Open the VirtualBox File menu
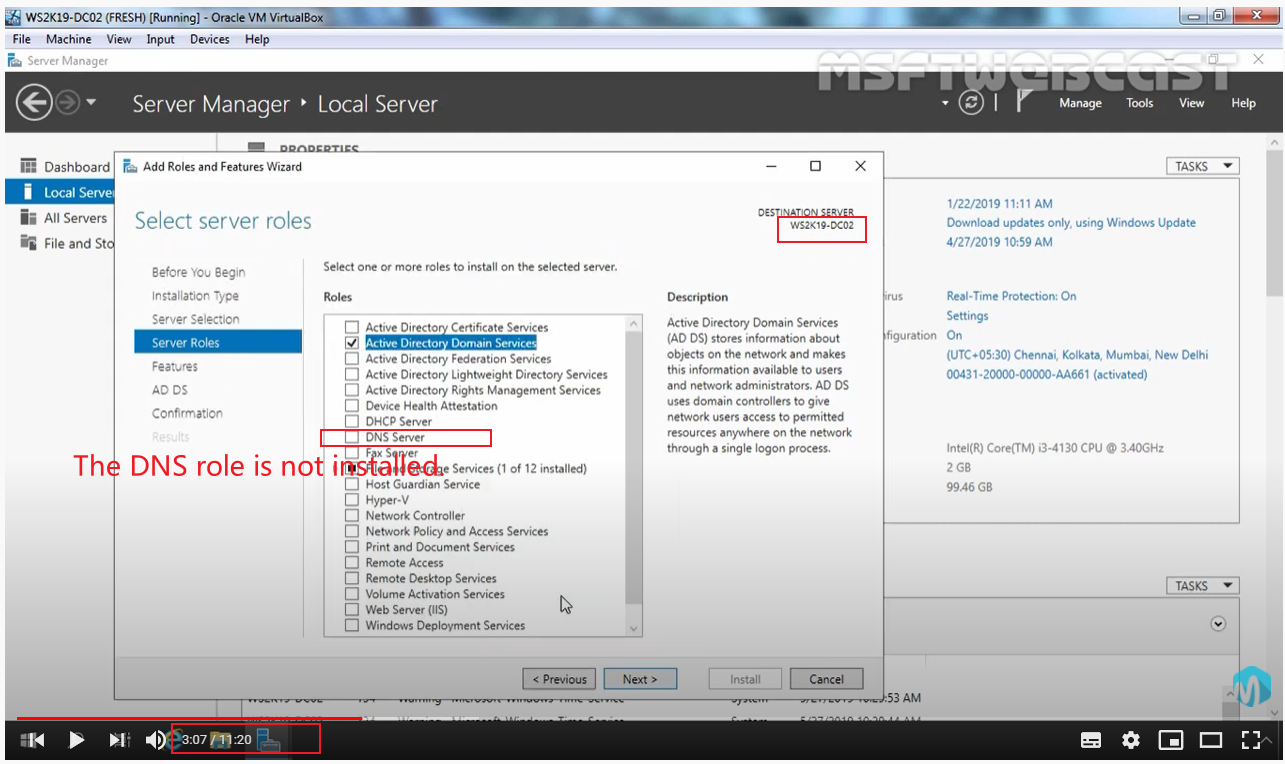 (21, 39)
